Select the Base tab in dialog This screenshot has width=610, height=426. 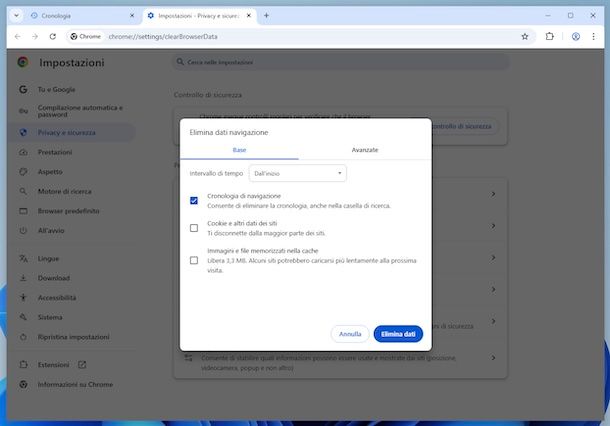pos(240,150)
